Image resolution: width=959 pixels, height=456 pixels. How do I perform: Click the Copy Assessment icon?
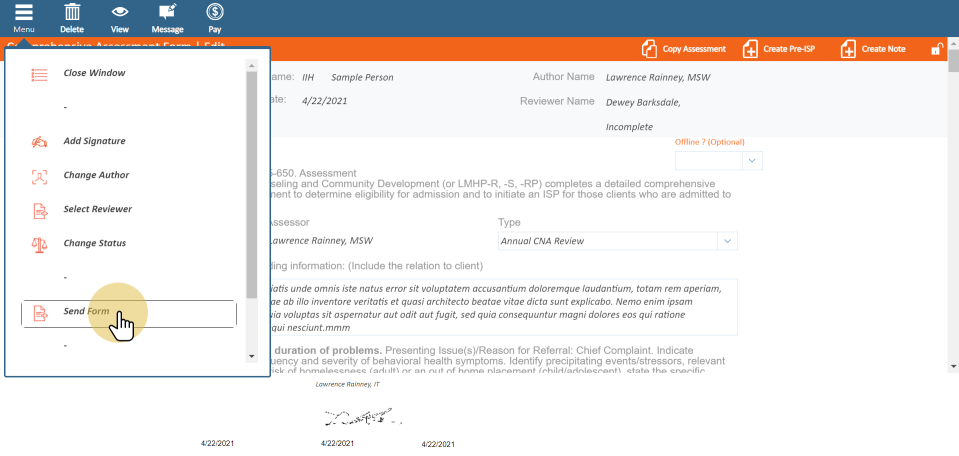pos(650,49)
